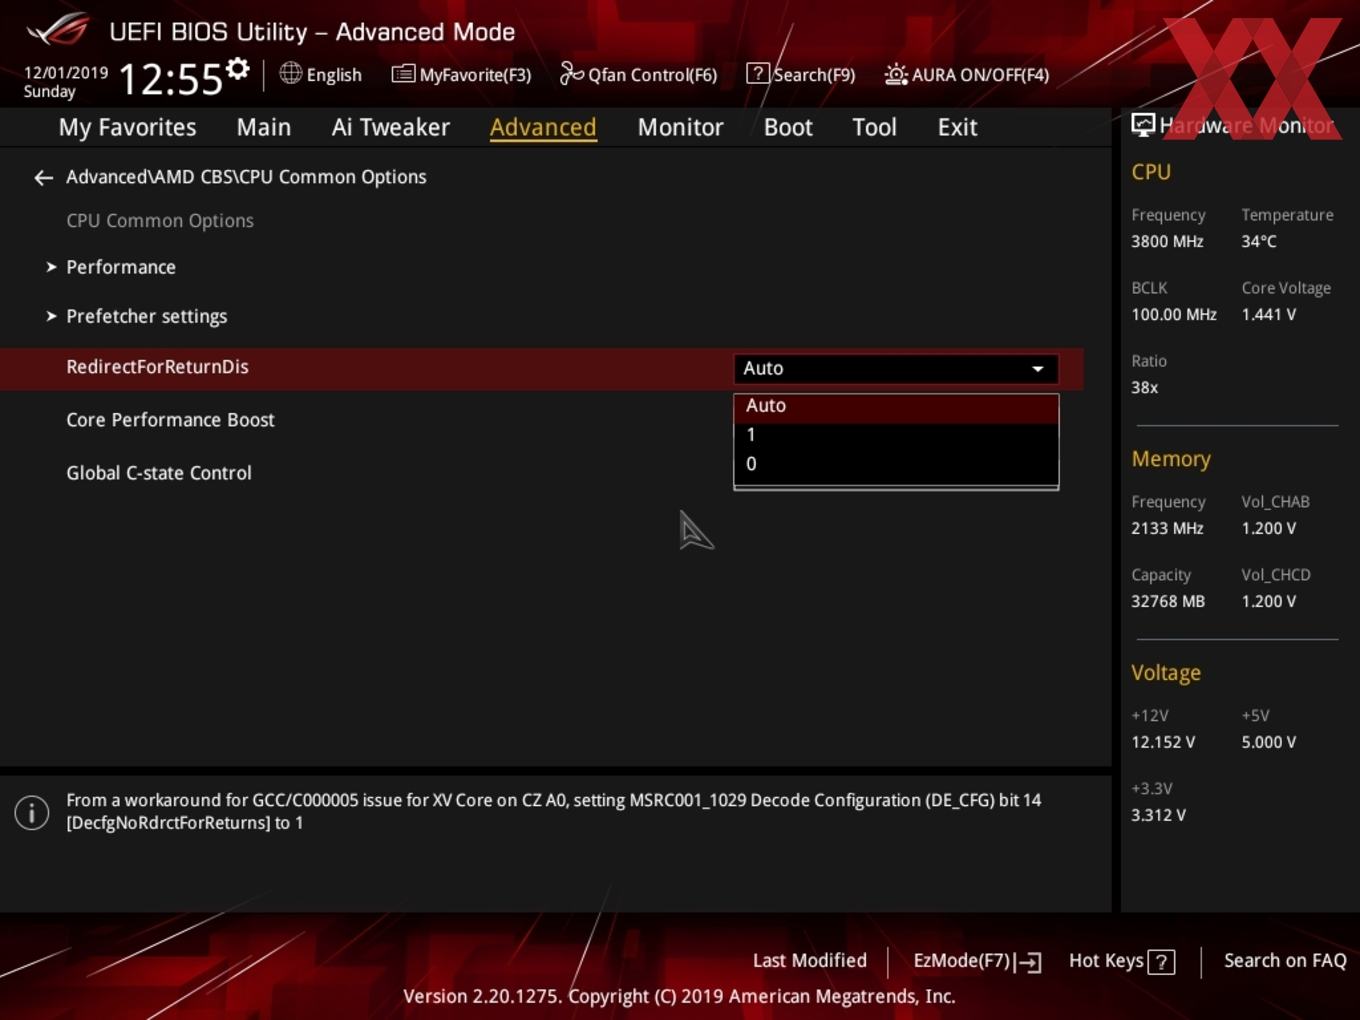Select option 0 in the dropdown list
Screen dimensions: 1360x1020
coord(896,464)
